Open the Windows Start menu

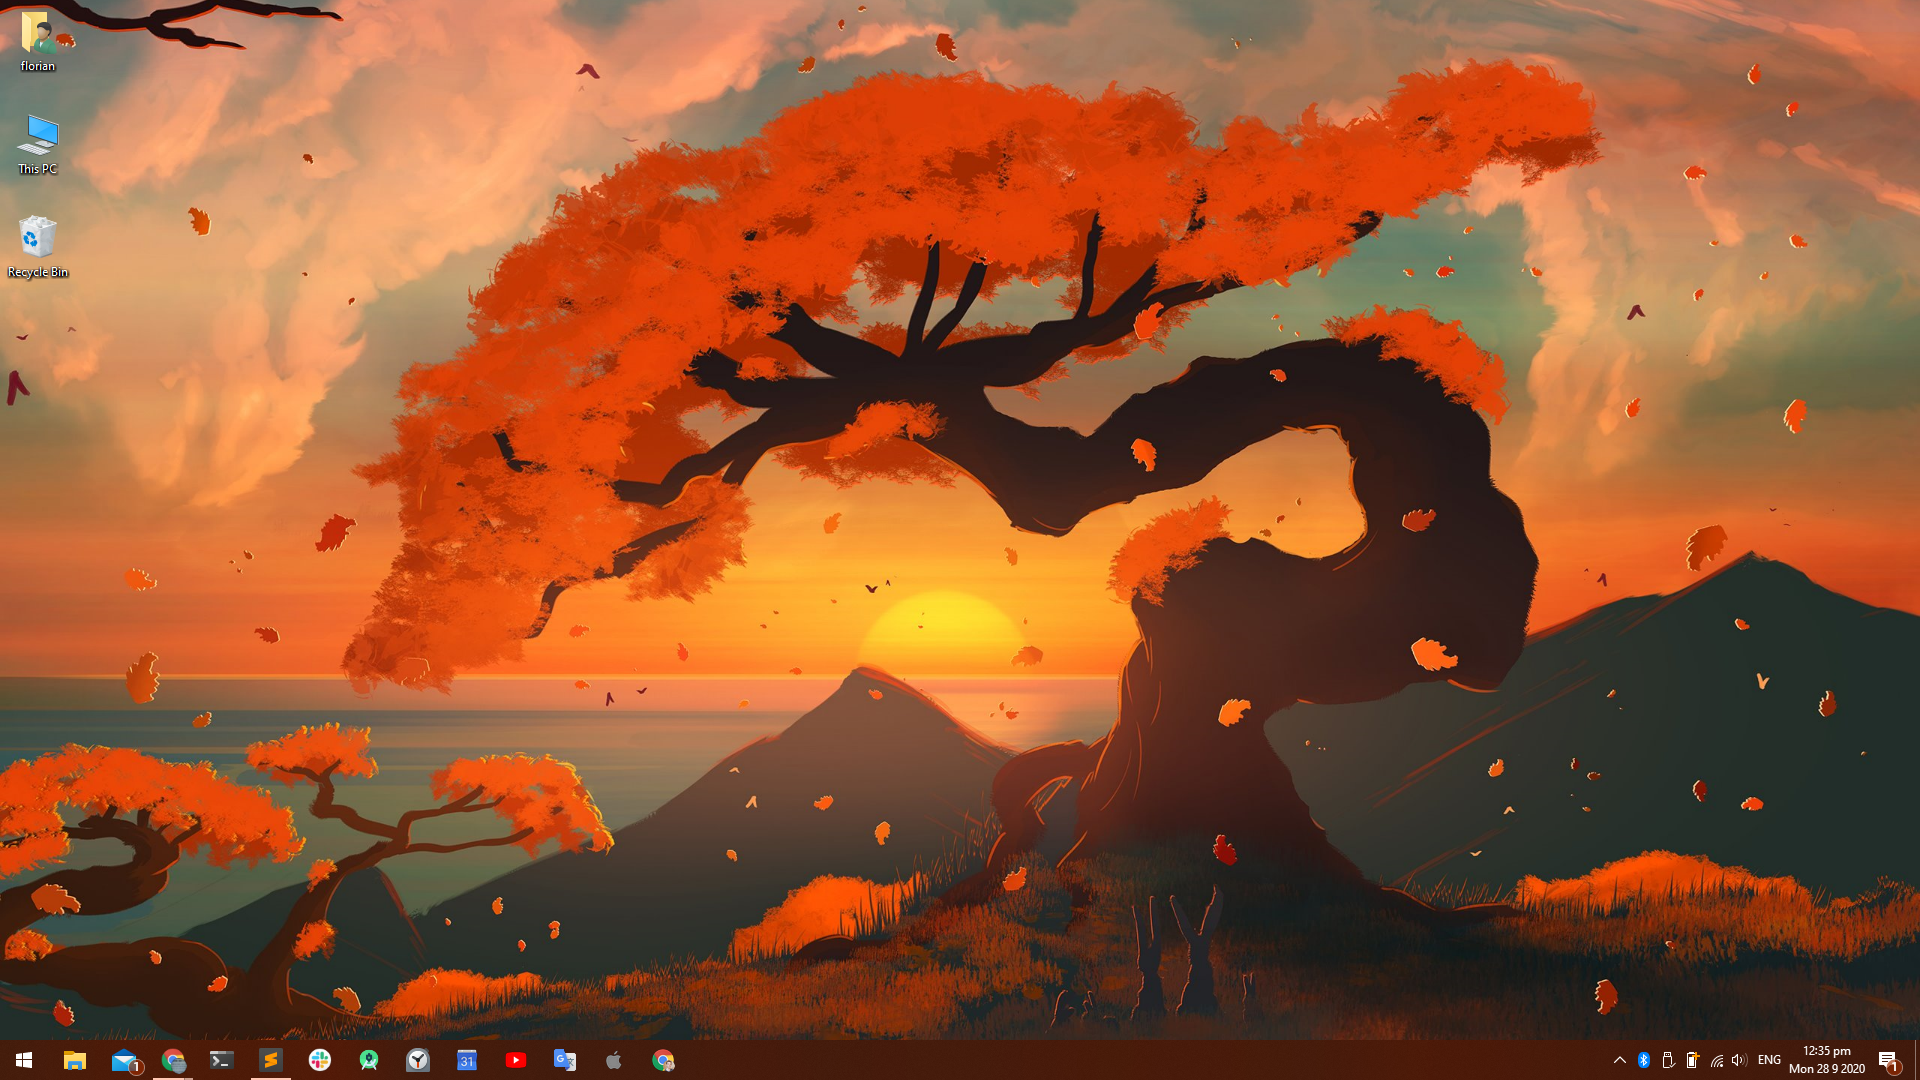tap(24, 1060)
